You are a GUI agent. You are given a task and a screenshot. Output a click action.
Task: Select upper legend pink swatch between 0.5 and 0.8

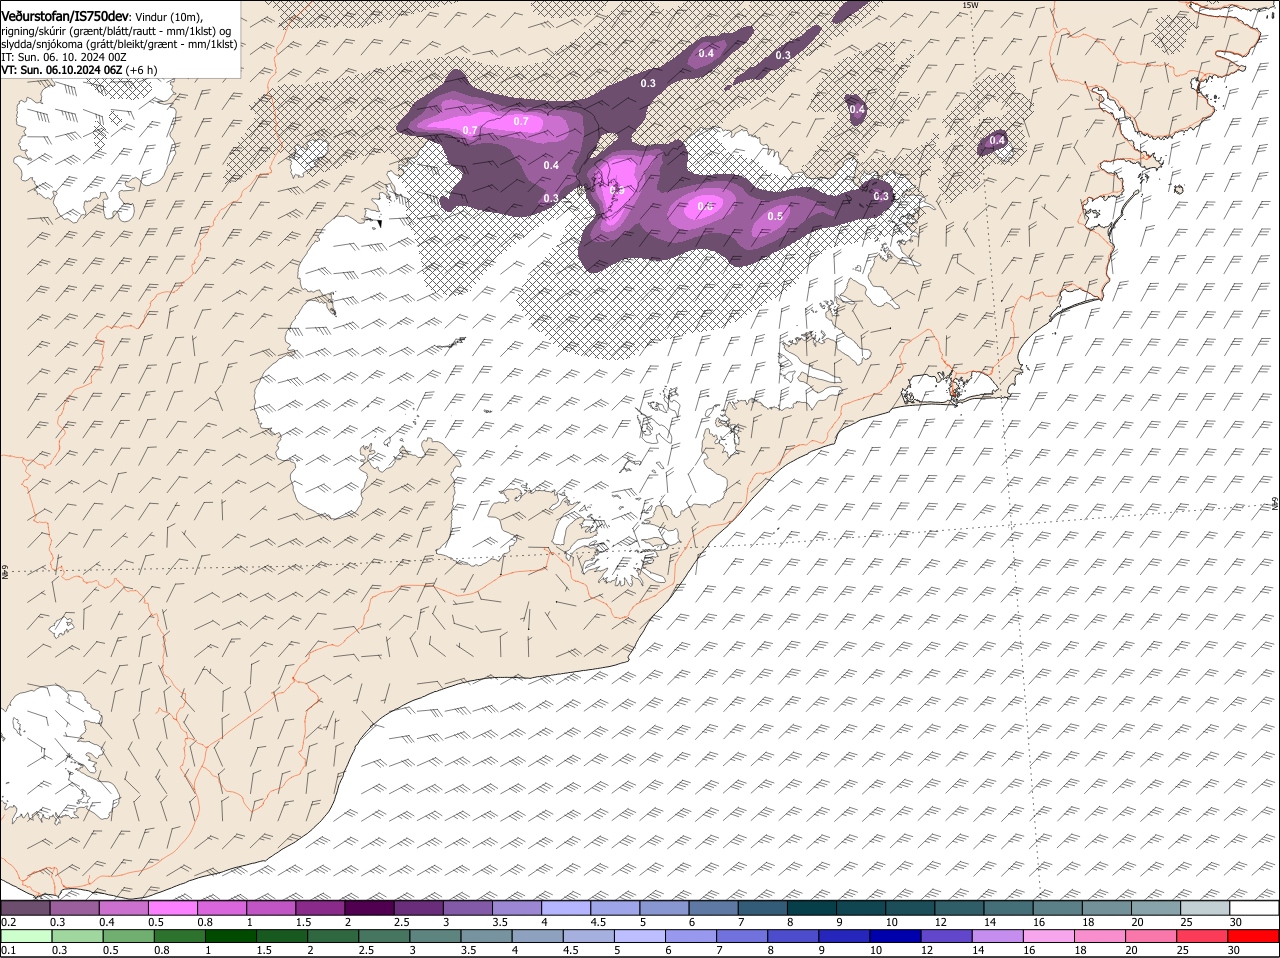[172, 908]
